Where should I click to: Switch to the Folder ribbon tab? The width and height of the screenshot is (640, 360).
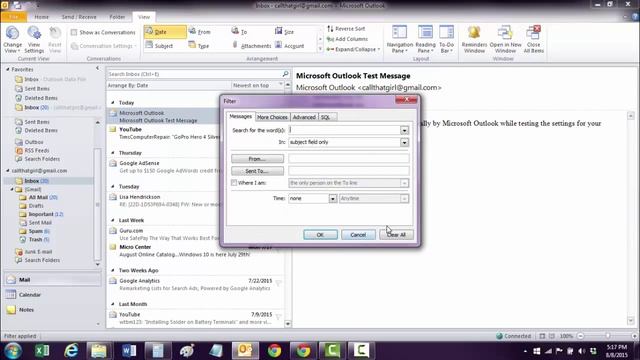[117, 17]
